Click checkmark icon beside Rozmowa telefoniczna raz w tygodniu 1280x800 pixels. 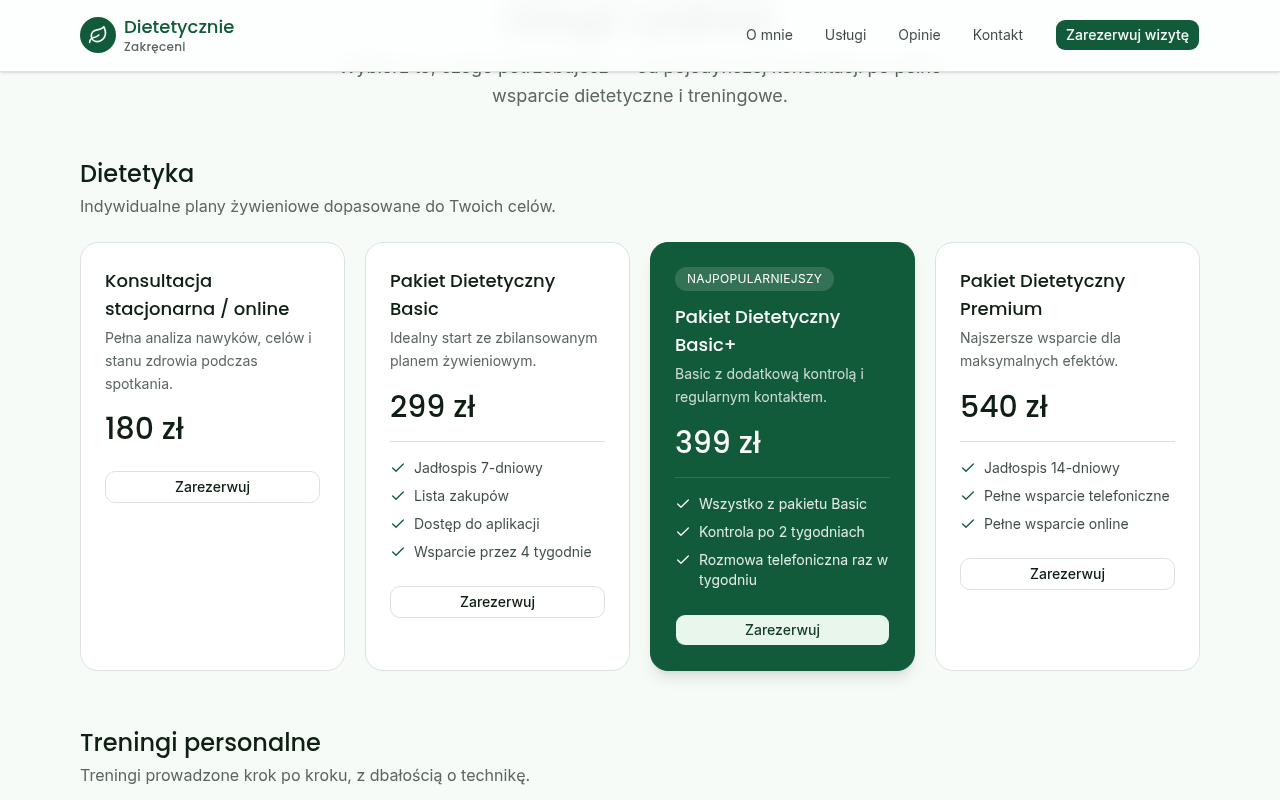(x=683, y=560)
